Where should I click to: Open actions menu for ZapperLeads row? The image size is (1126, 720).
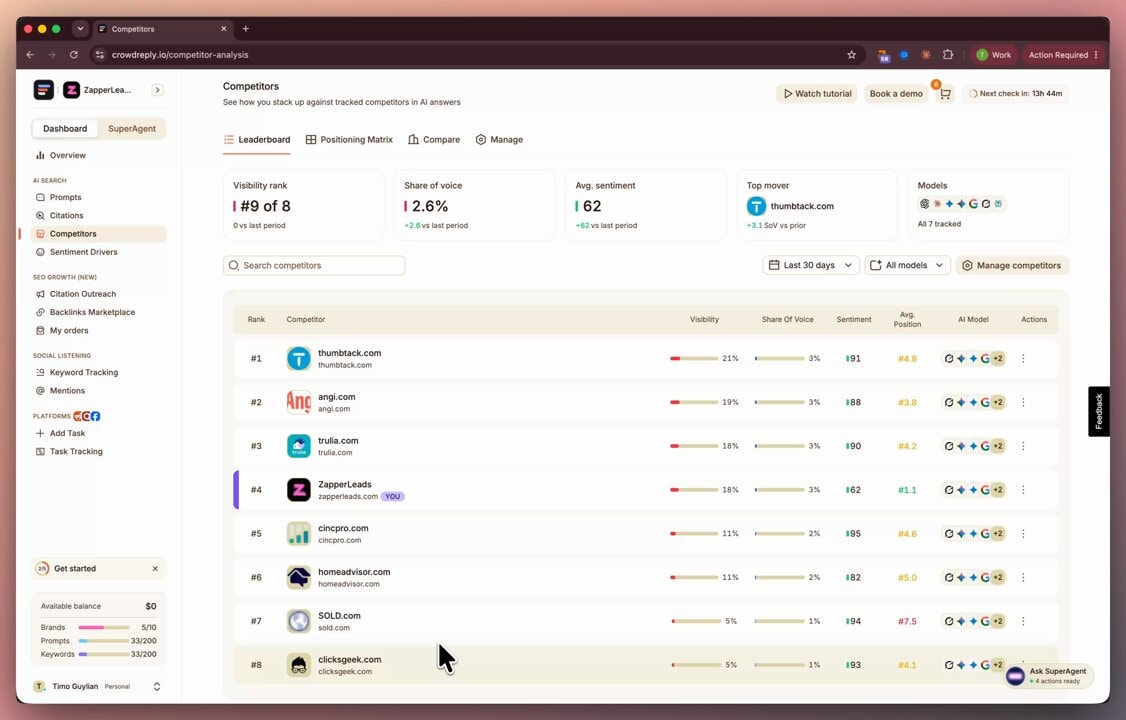pos(1023,490)
